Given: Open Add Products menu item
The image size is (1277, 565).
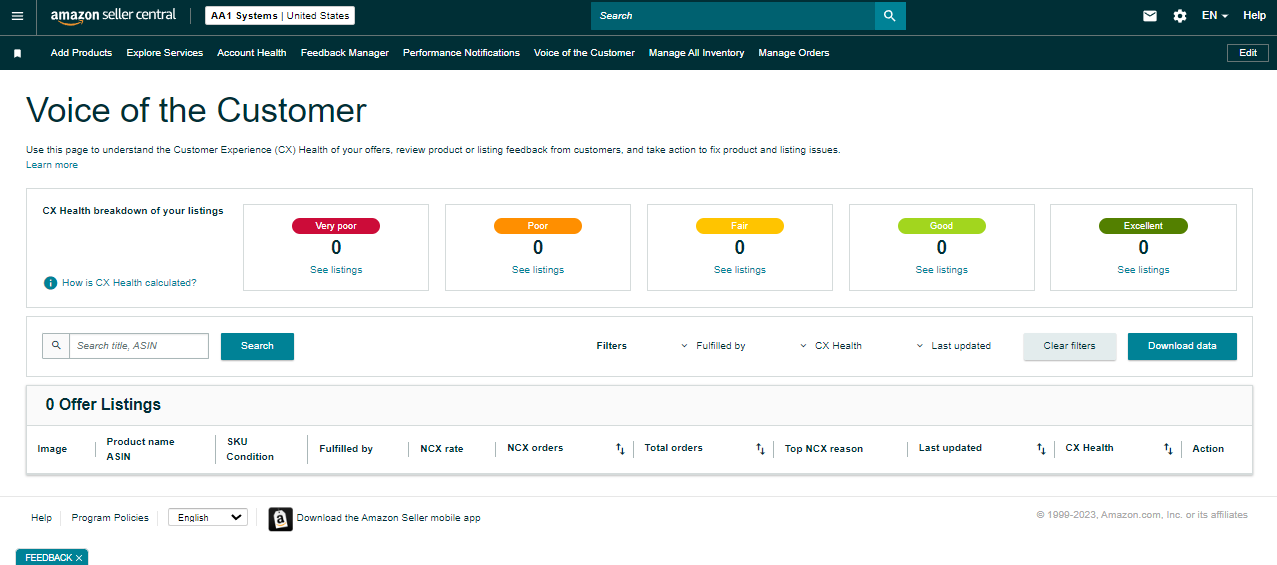Looking at the screenshot, I should (x=81, y=53).
